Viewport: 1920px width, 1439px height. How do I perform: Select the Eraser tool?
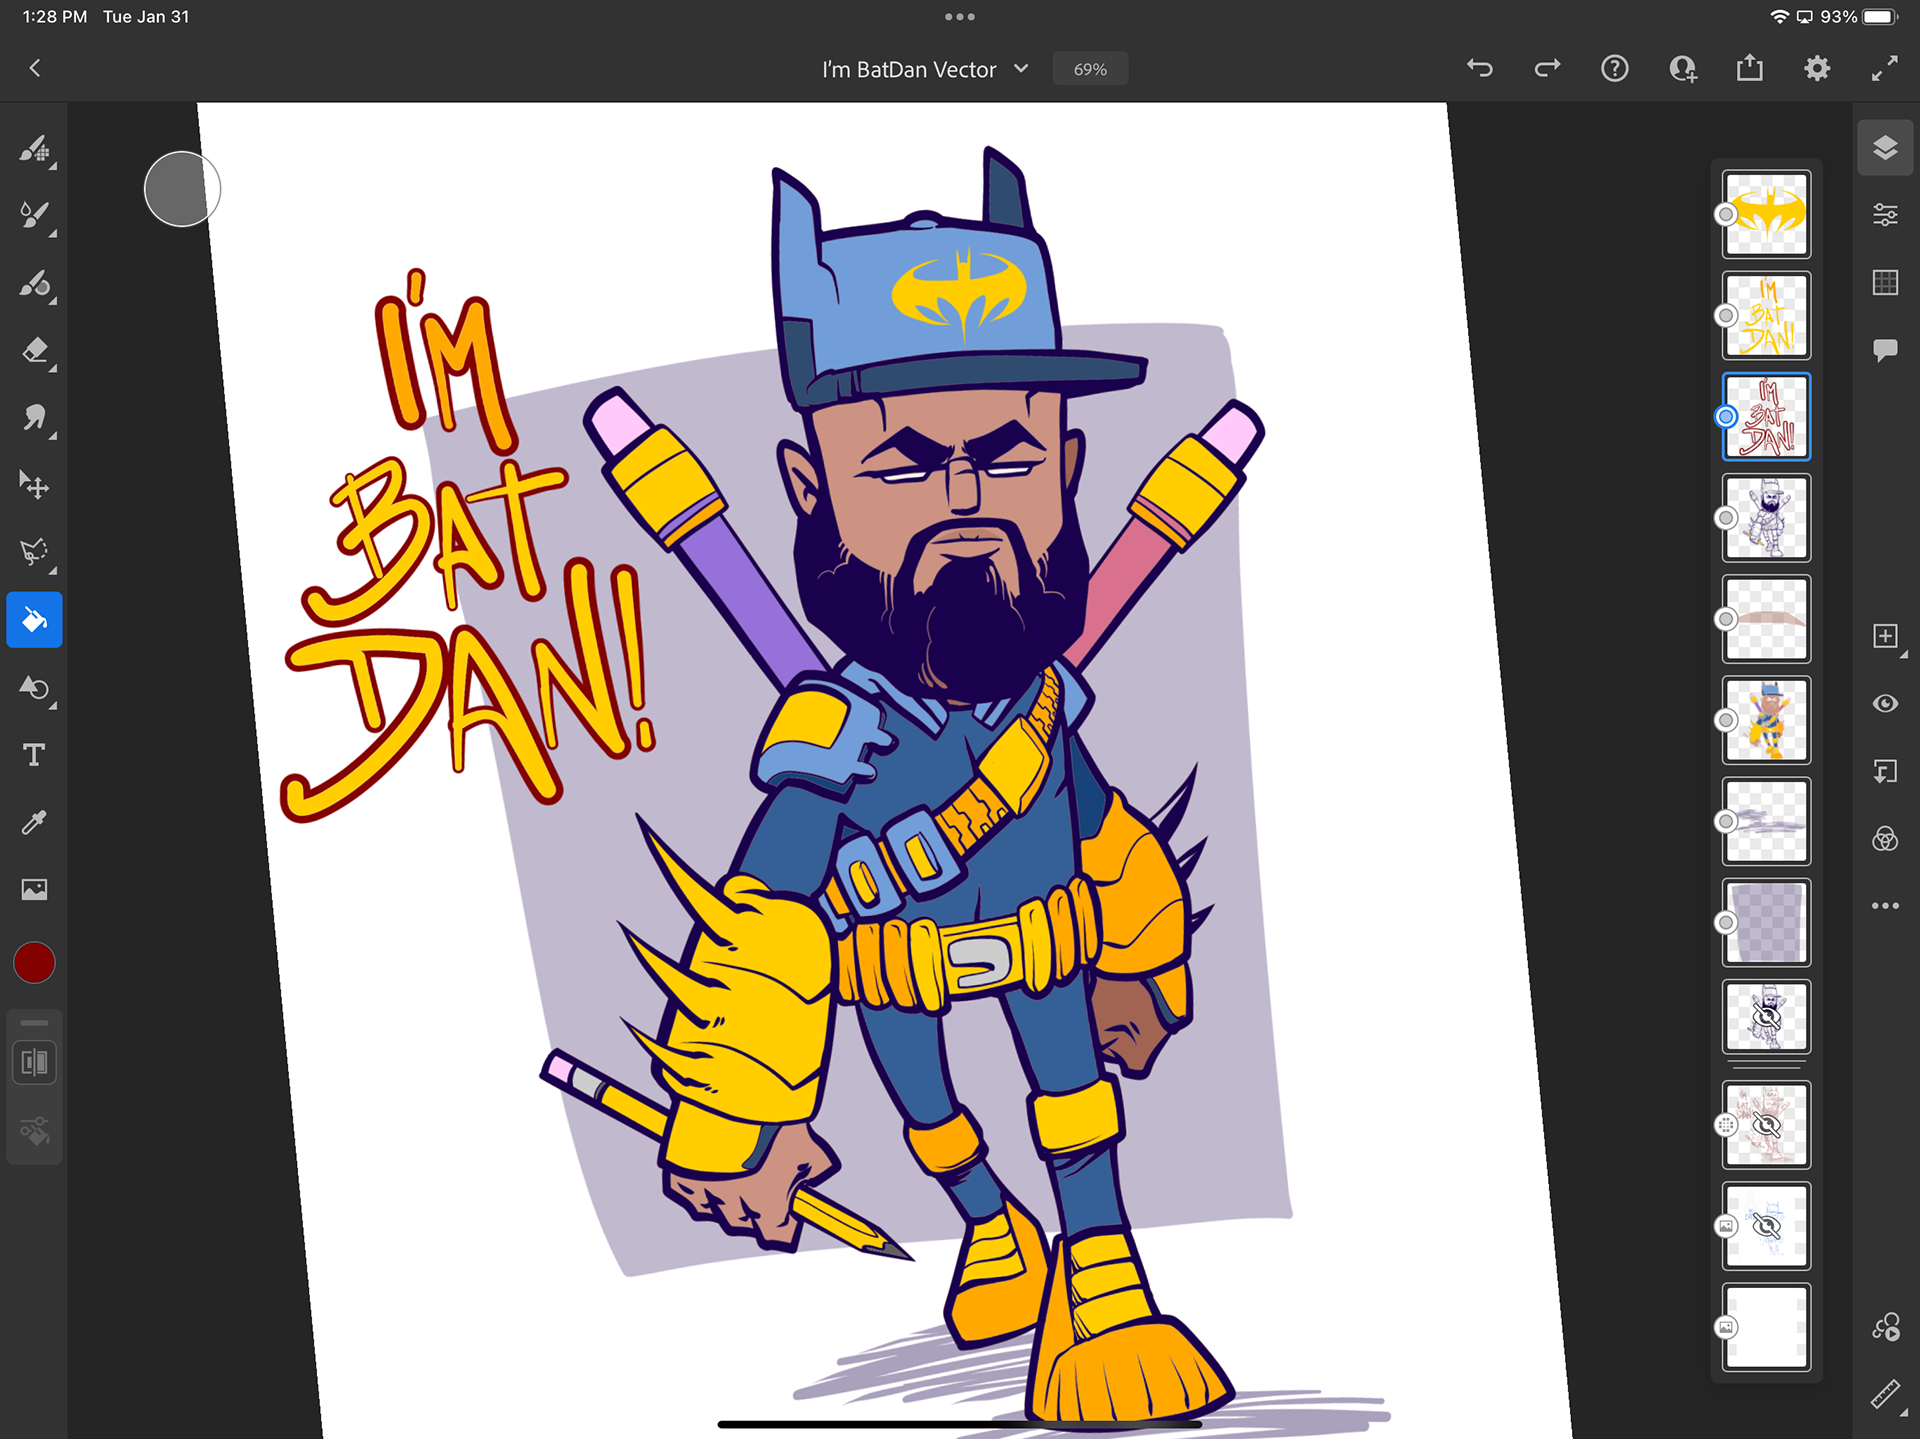pos(34,351)
